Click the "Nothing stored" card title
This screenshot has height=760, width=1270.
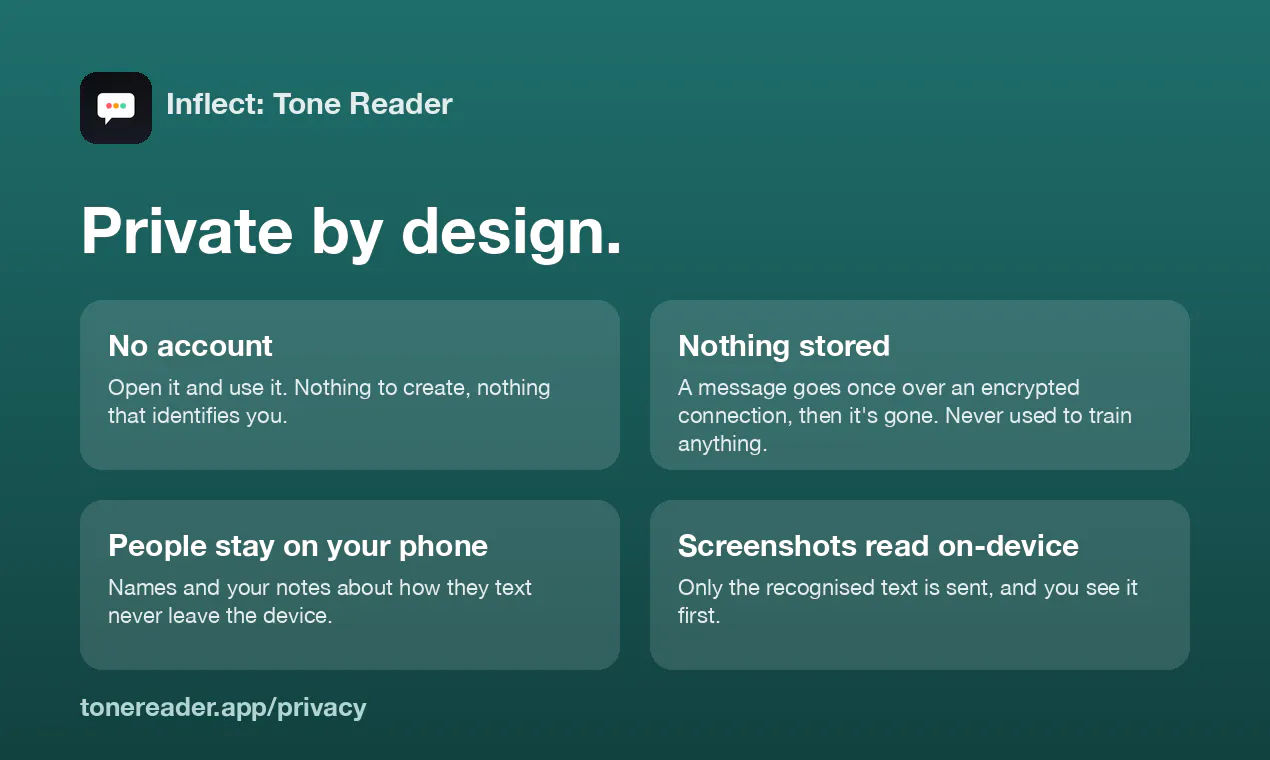click(784, 346)
